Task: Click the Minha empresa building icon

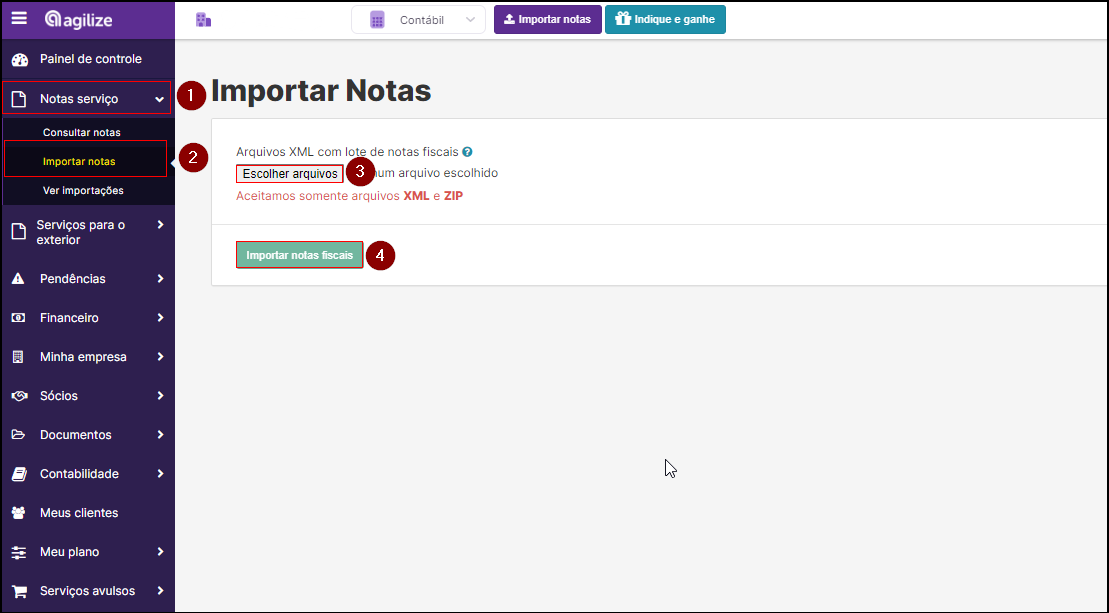Action: [19, 357]
